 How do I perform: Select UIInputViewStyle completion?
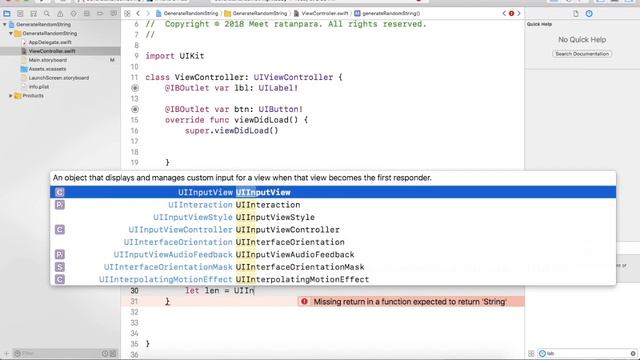333,217
